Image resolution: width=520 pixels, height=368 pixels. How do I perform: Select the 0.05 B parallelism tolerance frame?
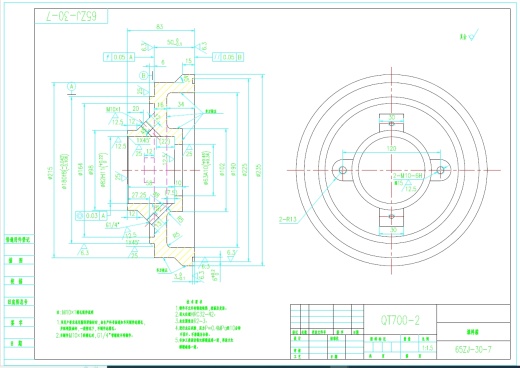pos(228,57)
